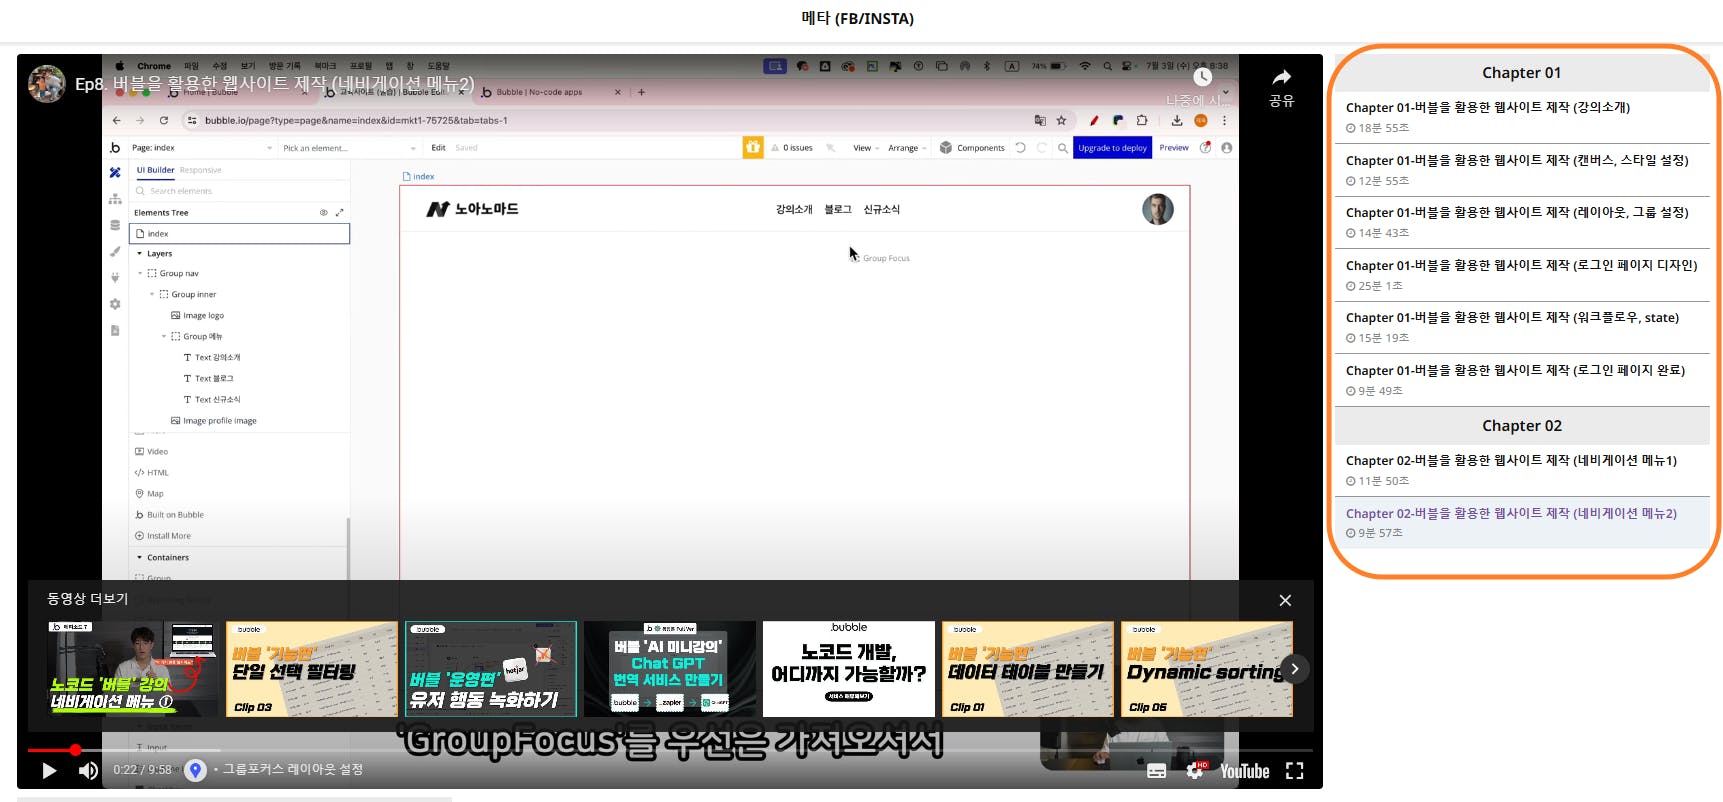
Task: Open 데이터 테이블 만들기 Clip 01 thumbnail
Action: point(1028,669)
